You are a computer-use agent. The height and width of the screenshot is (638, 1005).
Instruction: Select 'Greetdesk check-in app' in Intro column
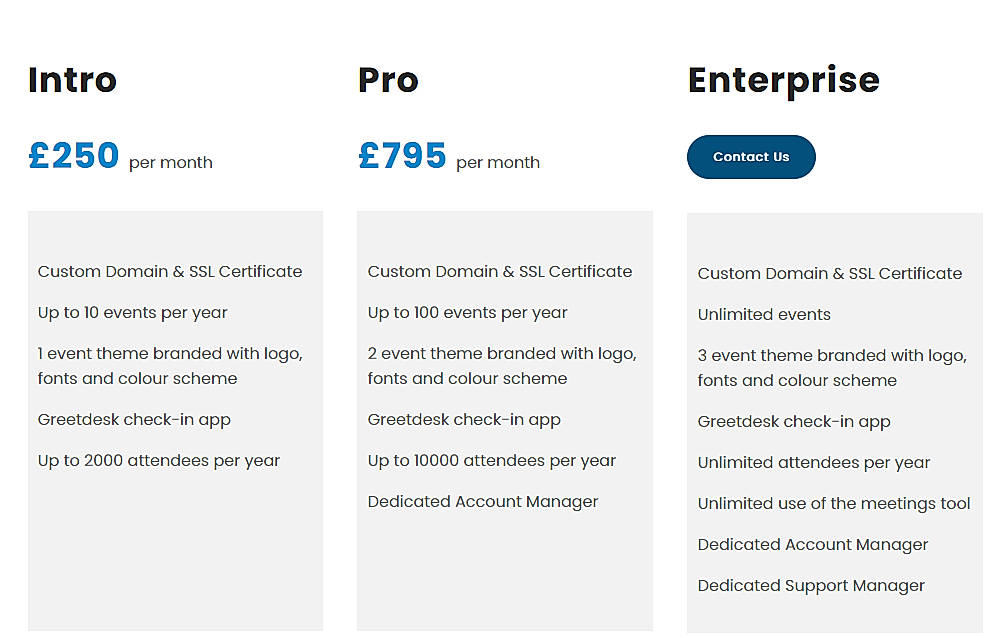coord(134,419)
